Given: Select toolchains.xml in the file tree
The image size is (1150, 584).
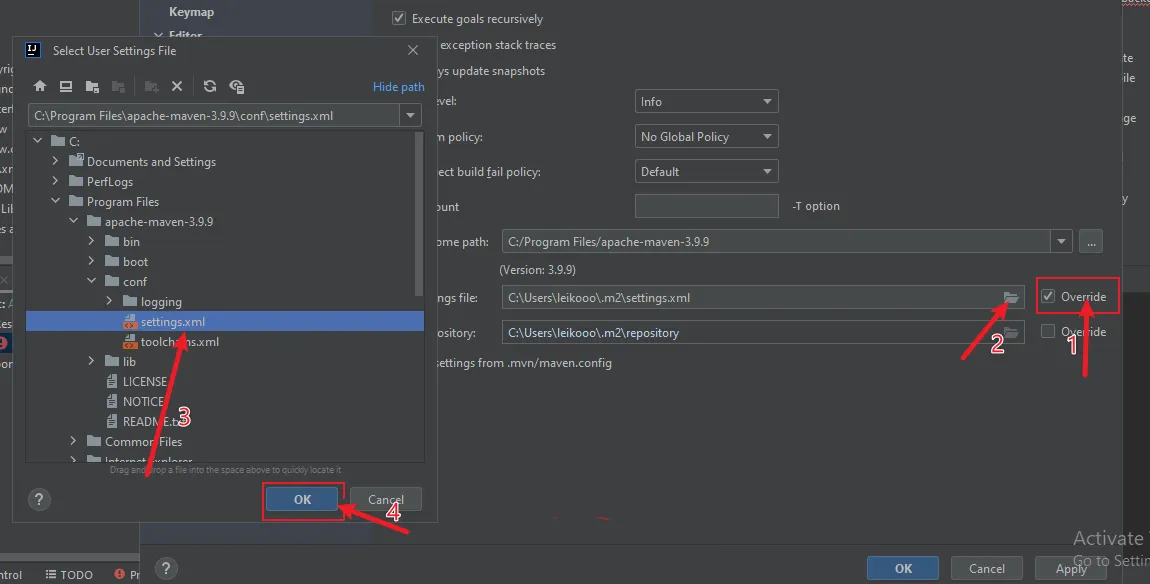Looking at the screenshot, I should tap(179, 342).
